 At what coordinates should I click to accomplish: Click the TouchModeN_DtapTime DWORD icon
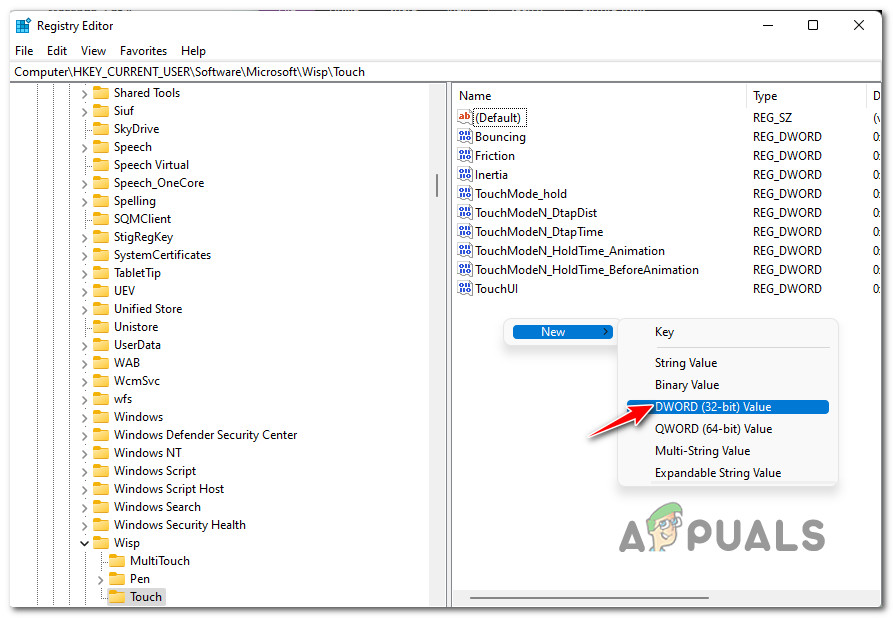(x=465, y=231)
